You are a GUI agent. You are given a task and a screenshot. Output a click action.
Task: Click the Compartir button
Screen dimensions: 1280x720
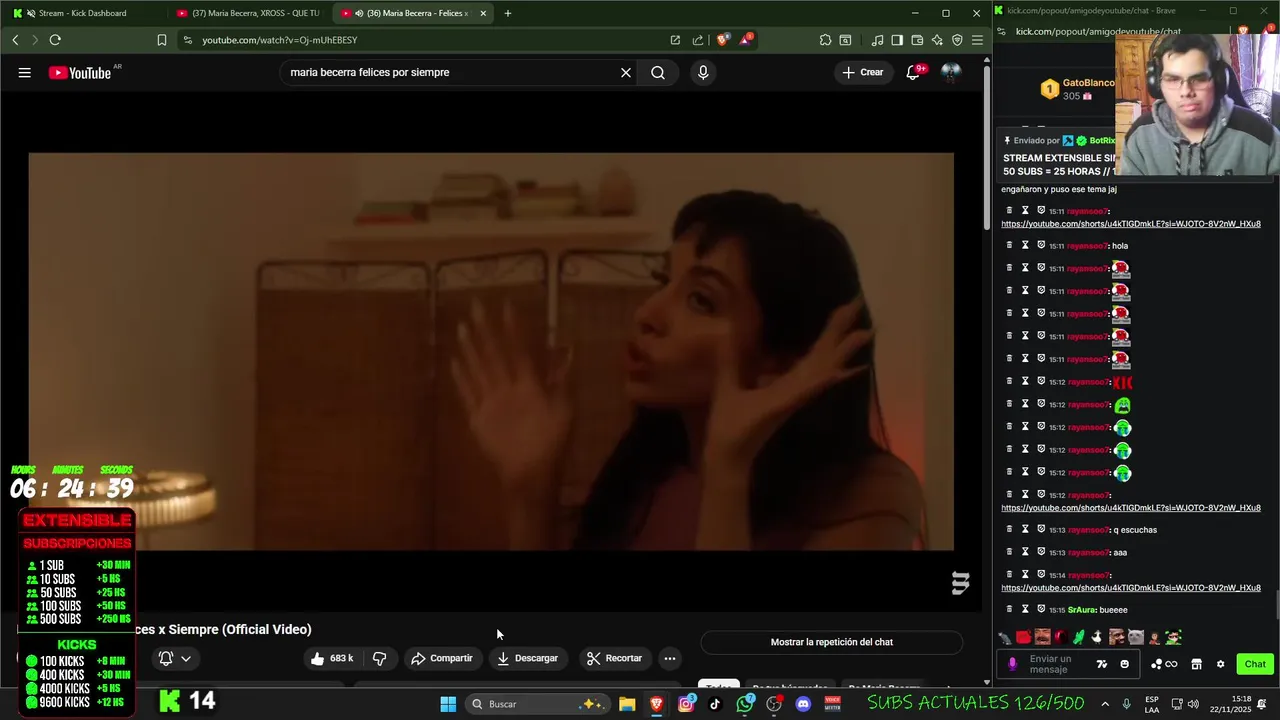pos(441,658)
